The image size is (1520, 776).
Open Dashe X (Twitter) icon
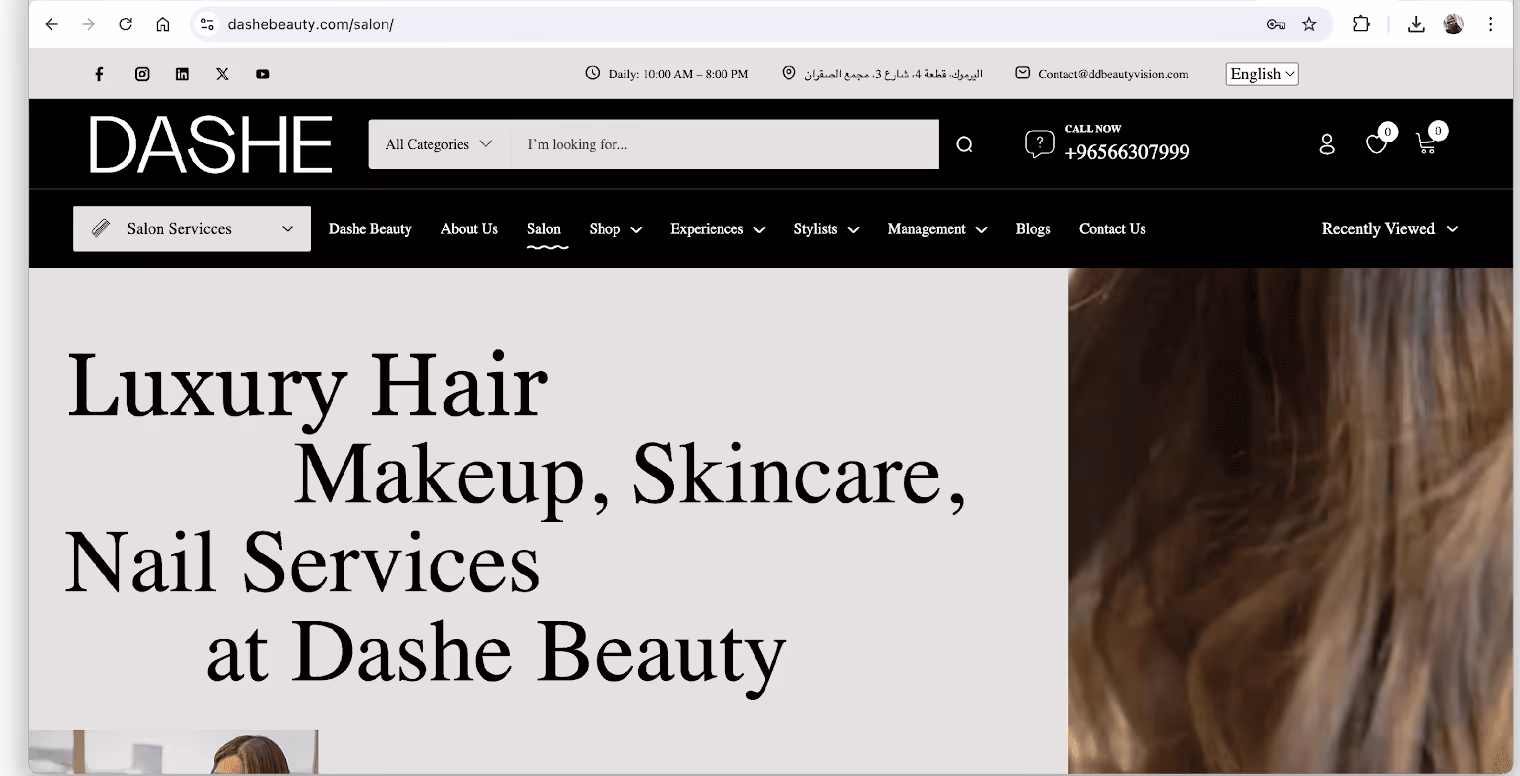[222, 74]
